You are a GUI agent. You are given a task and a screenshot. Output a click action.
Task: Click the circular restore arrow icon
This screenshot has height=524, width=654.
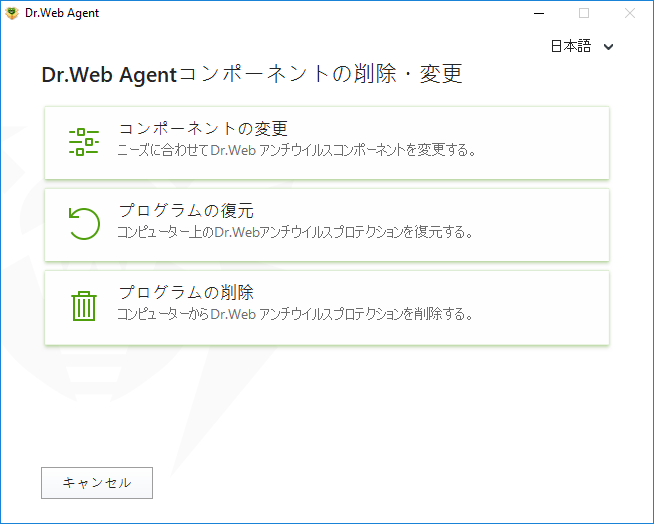[84, 224]
